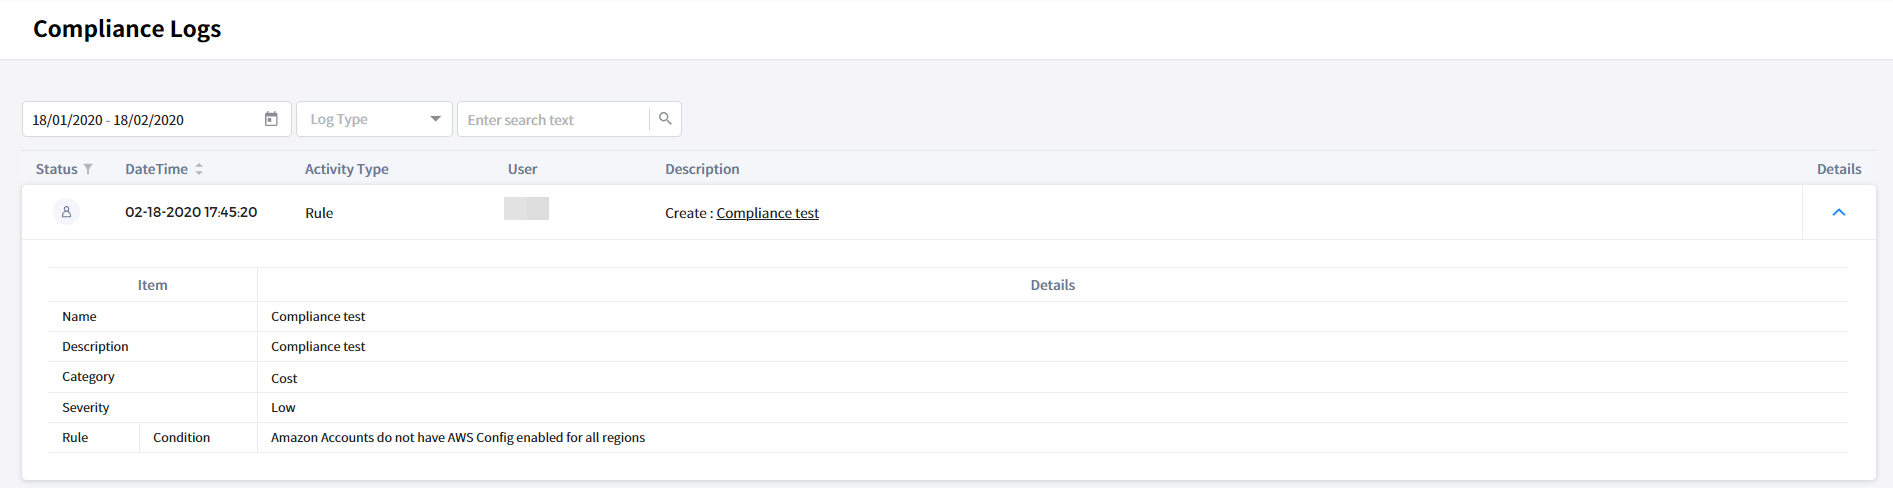Open the Log Type dropdown

364,119
